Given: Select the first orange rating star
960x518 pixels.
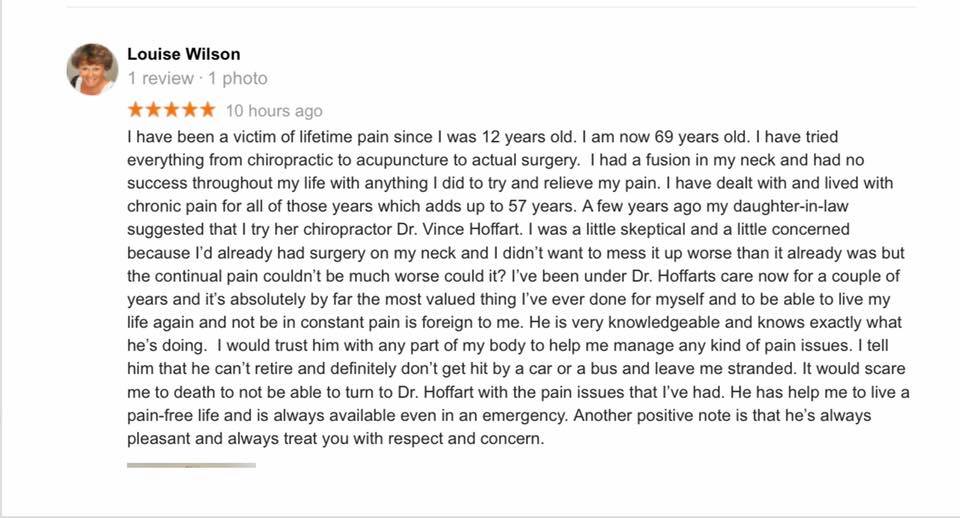Looking at the screenshot, I should (x=135, y=110).
